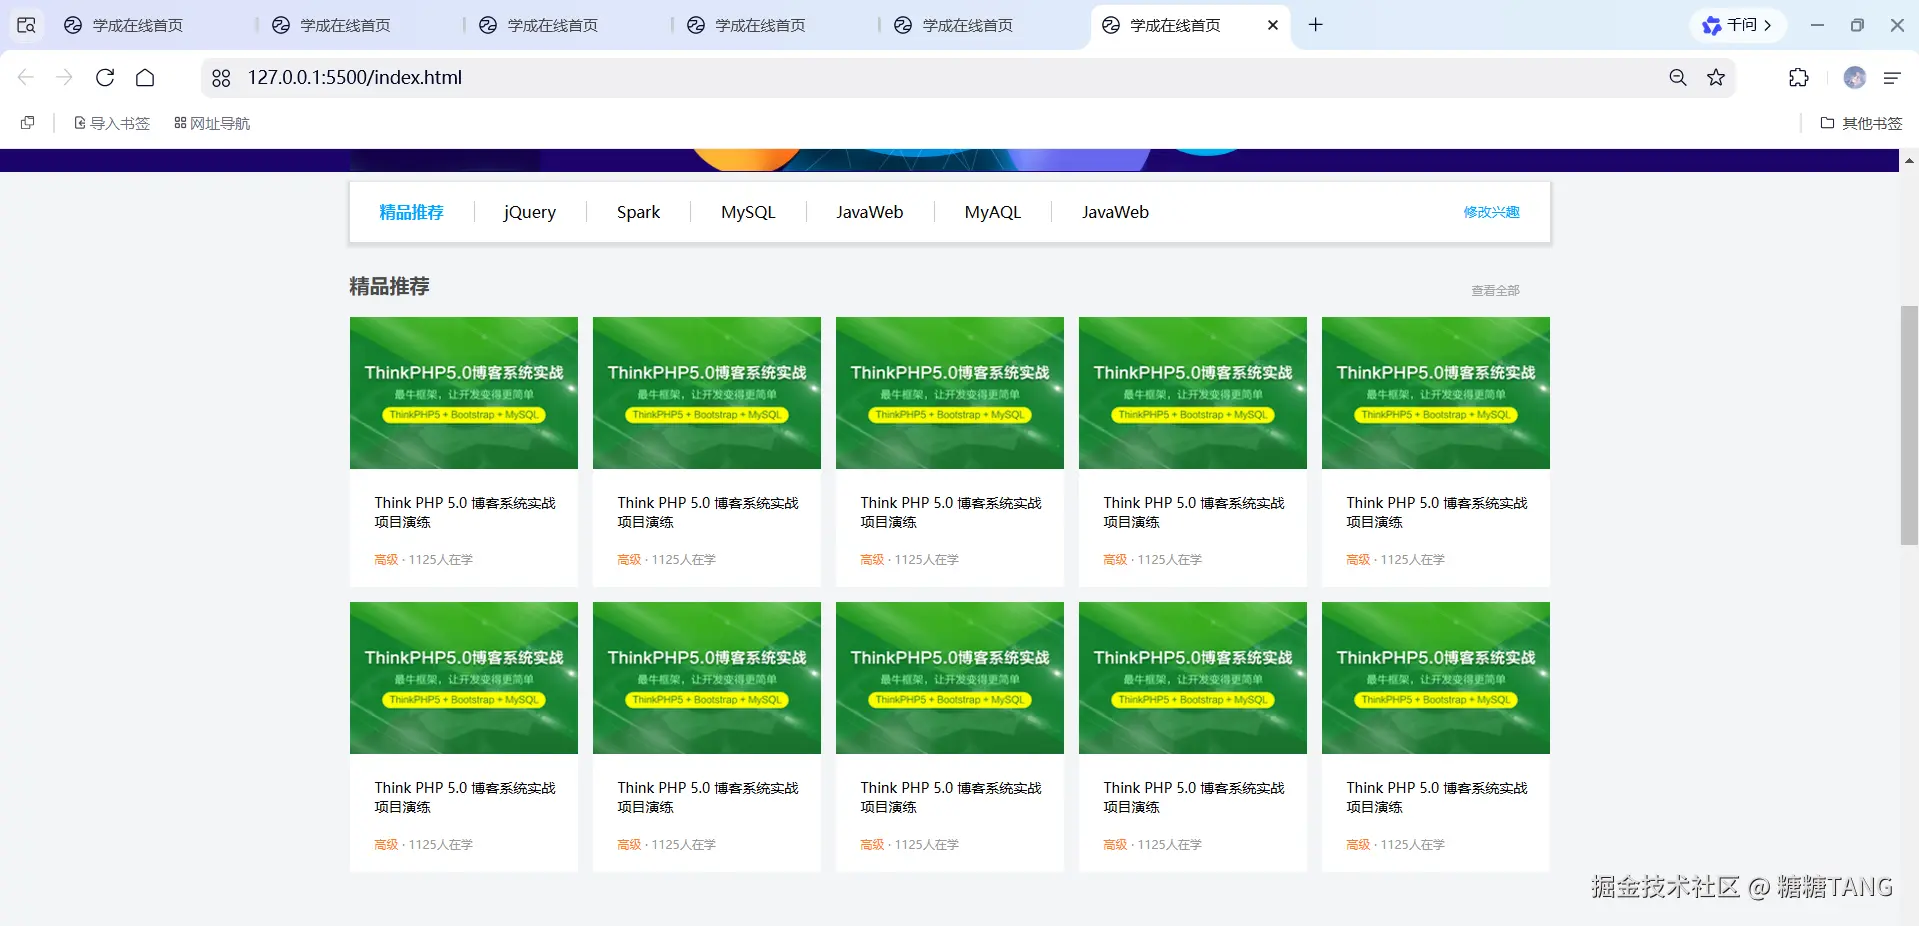Click the site info icon beside URL
Screen dimensions: 1919x926
click(221, 78)
